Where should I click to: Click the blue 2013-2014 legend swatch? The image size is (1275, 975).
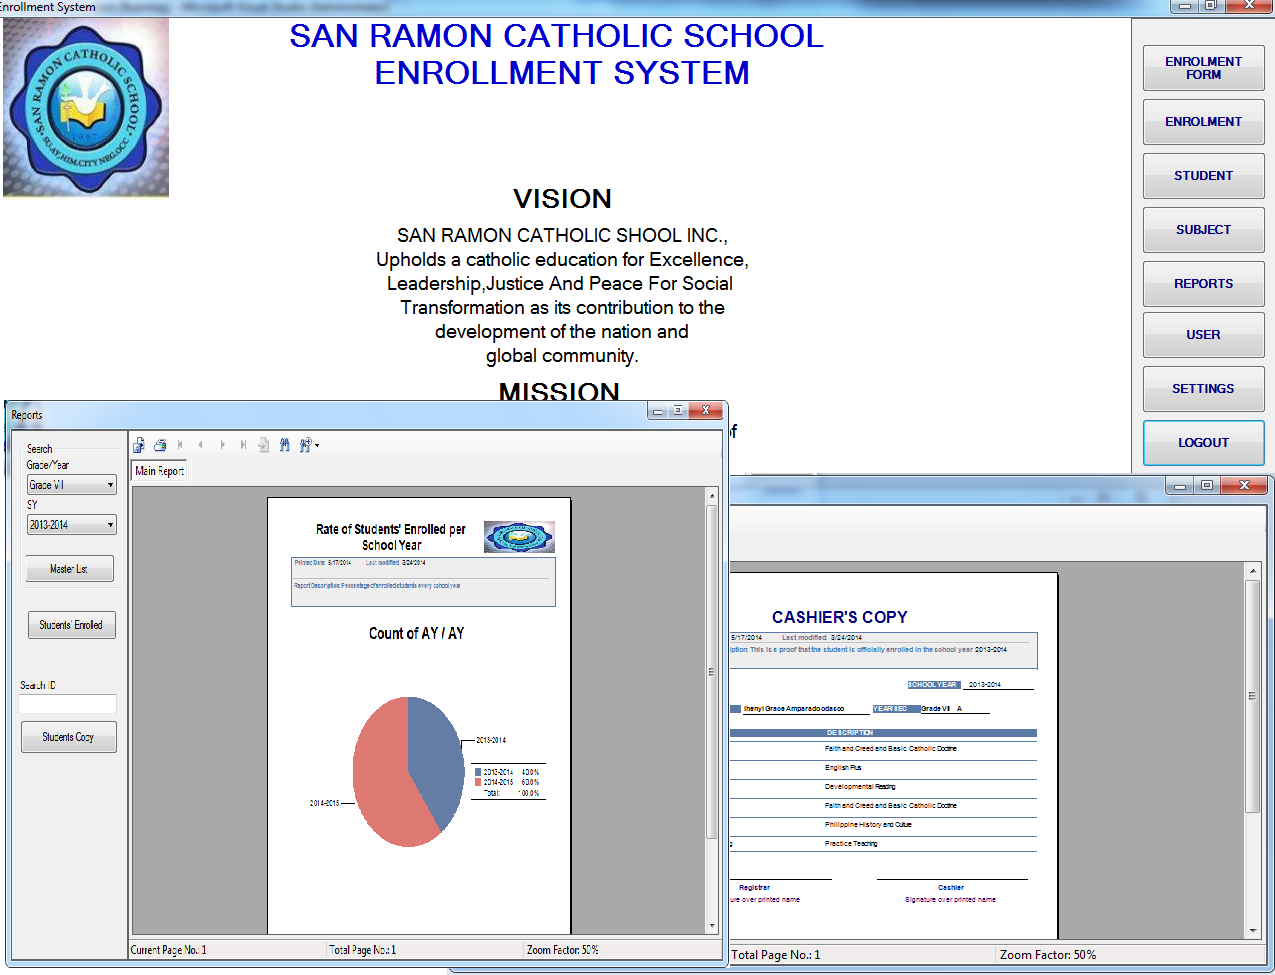[478, 772]
